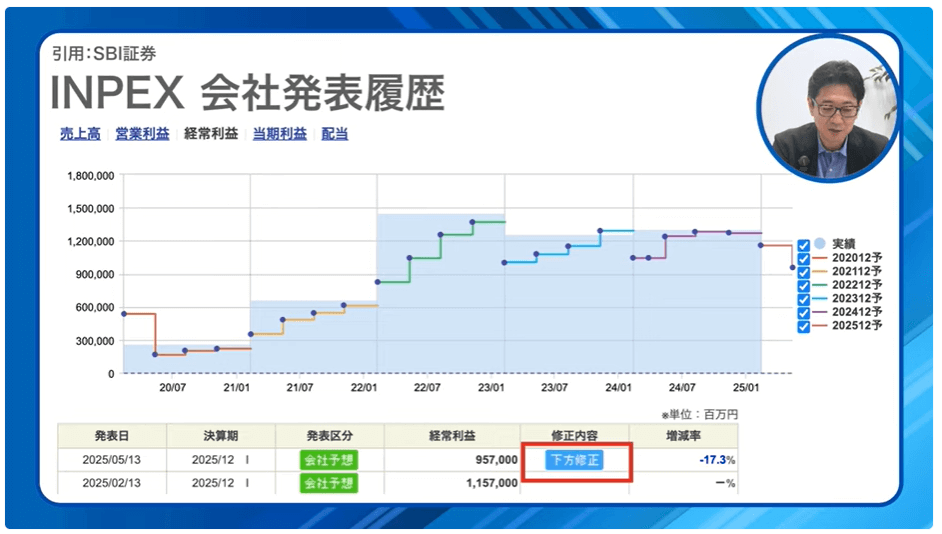Click the INPEX 会社発表履歴 title

pyautogui.click(x=248, y=93)
